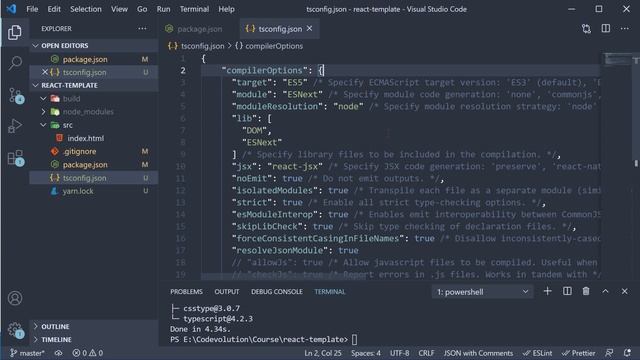Collapse the src folder
This screenshot has height=360, width=640.
coord(43,125)
